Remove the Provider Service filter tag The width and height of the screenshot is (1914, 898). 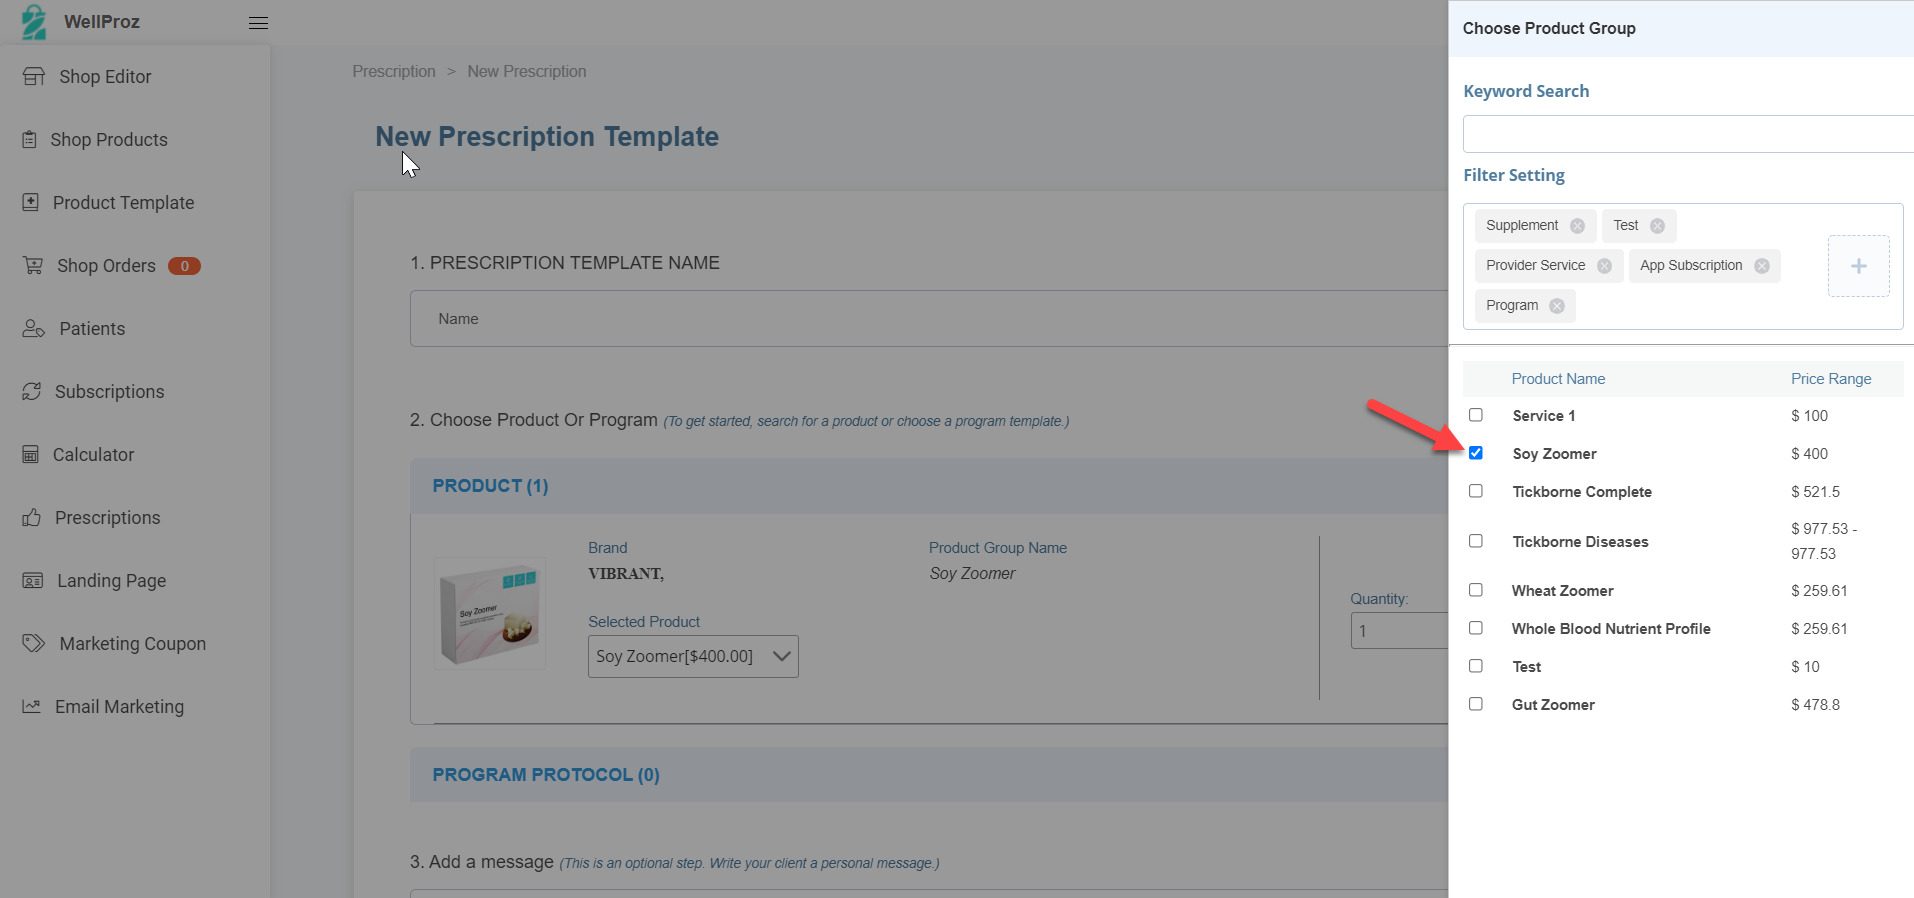tap(1604, 266)
